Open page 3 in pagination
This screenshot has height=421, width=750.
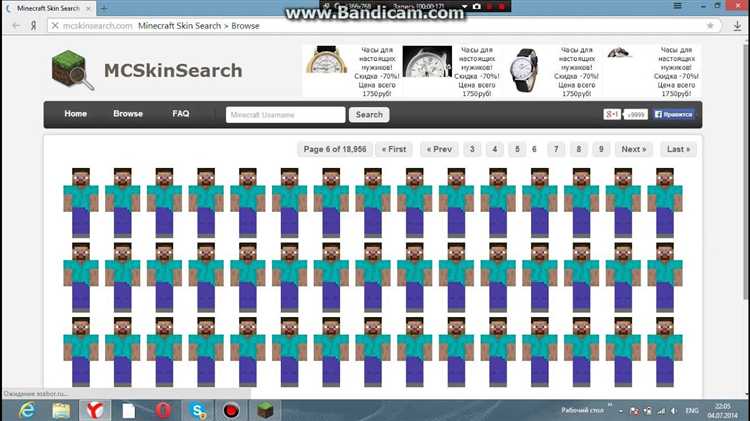click(x=472, y=149)
